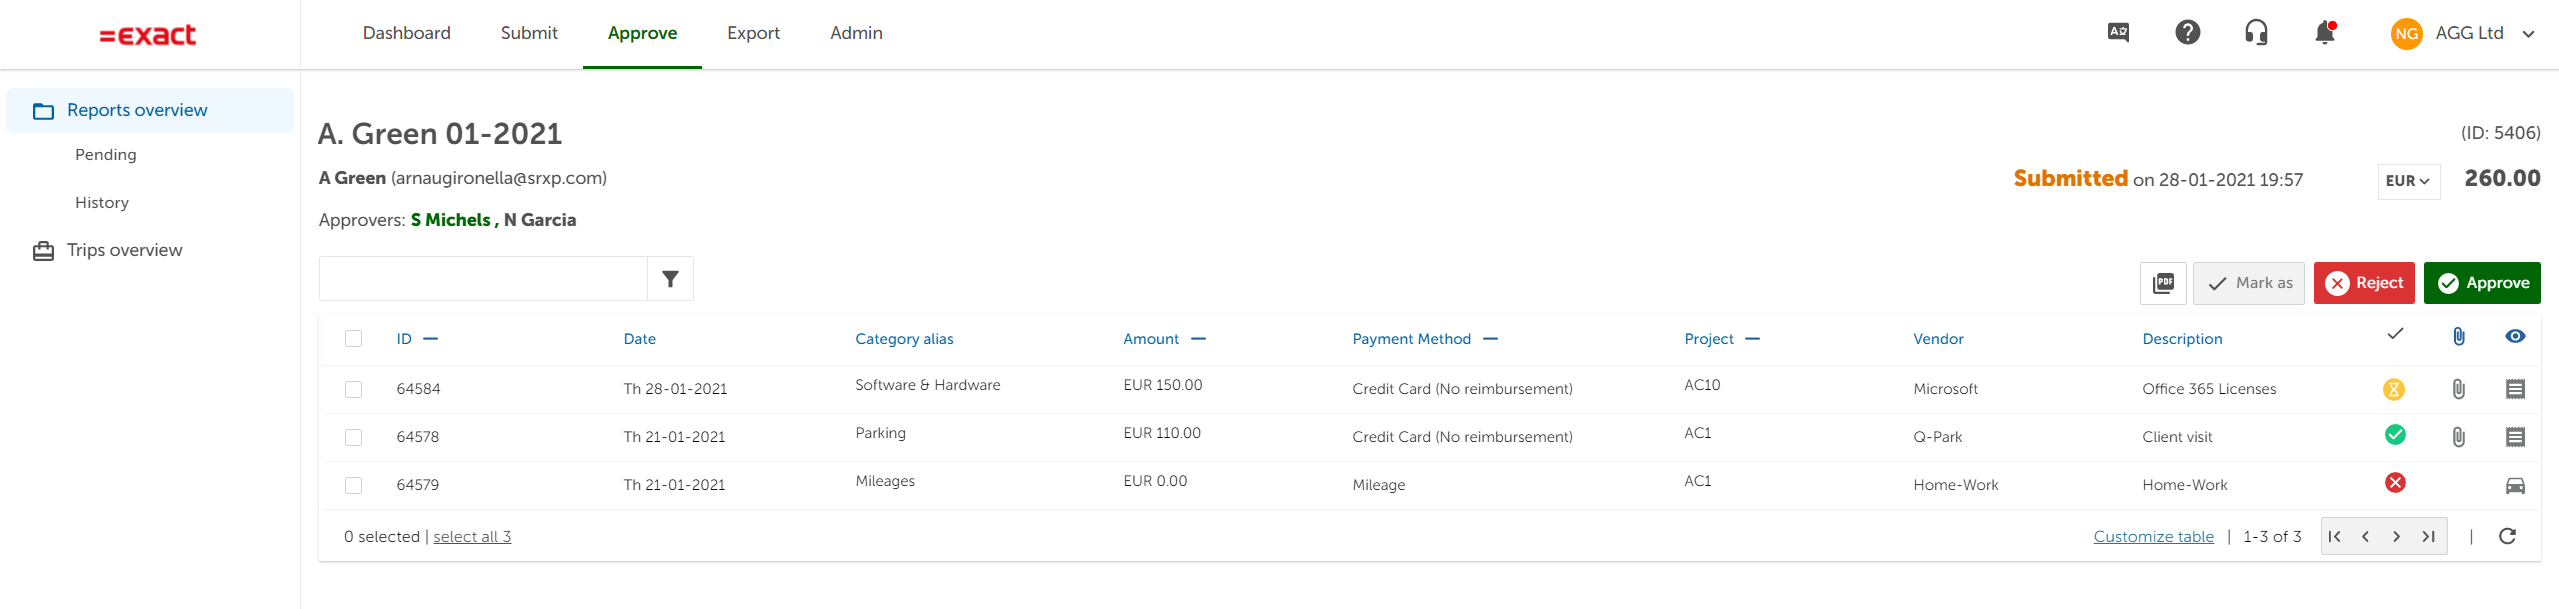
Task: Open Customize table link
Action: (2154, 537)
